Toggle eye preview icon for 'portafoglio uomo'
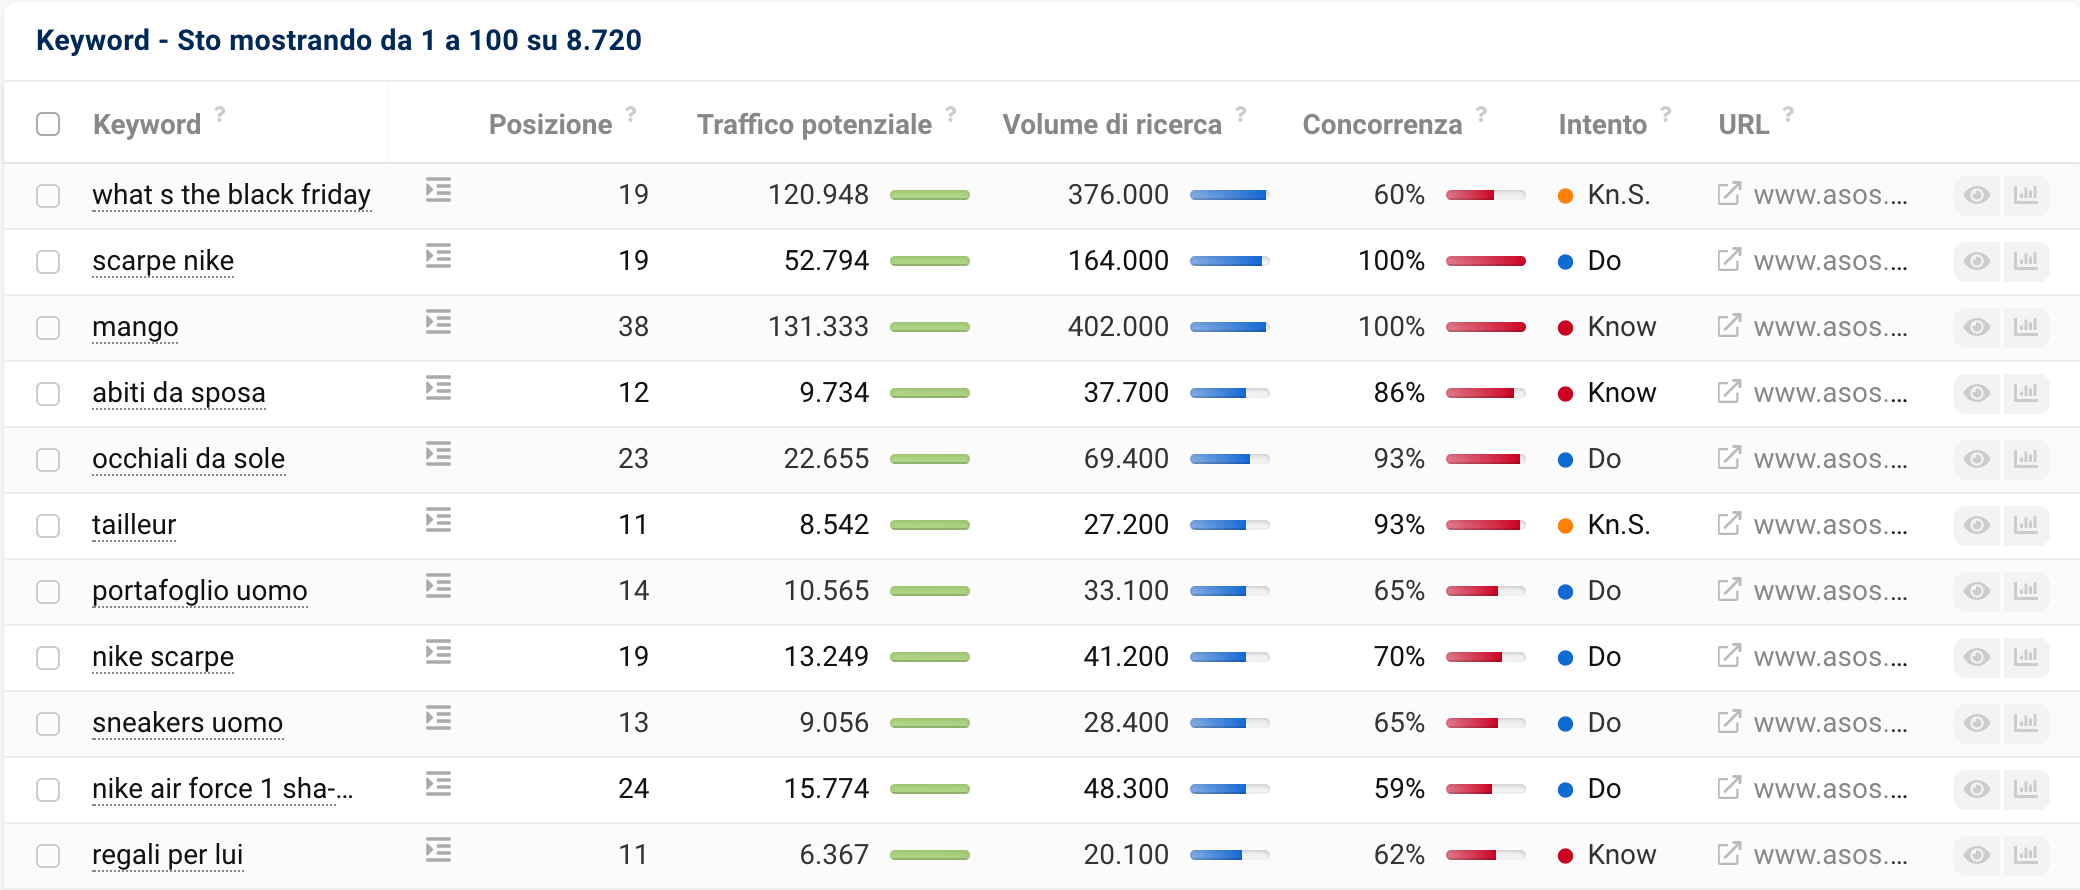This screenshot has height=890, width=2080. coord(1977,591)
